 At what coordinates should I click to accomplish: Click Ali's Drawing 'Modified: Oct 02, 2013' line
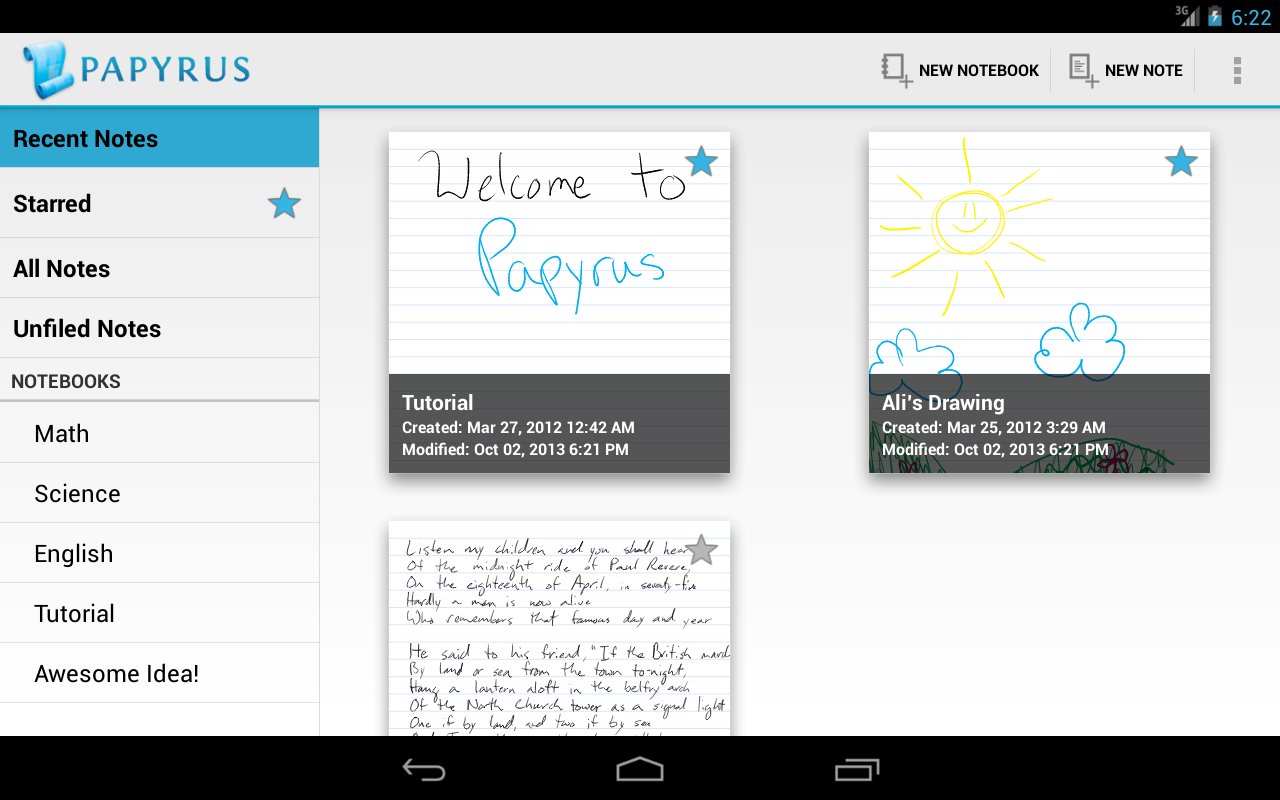[995, 450]
